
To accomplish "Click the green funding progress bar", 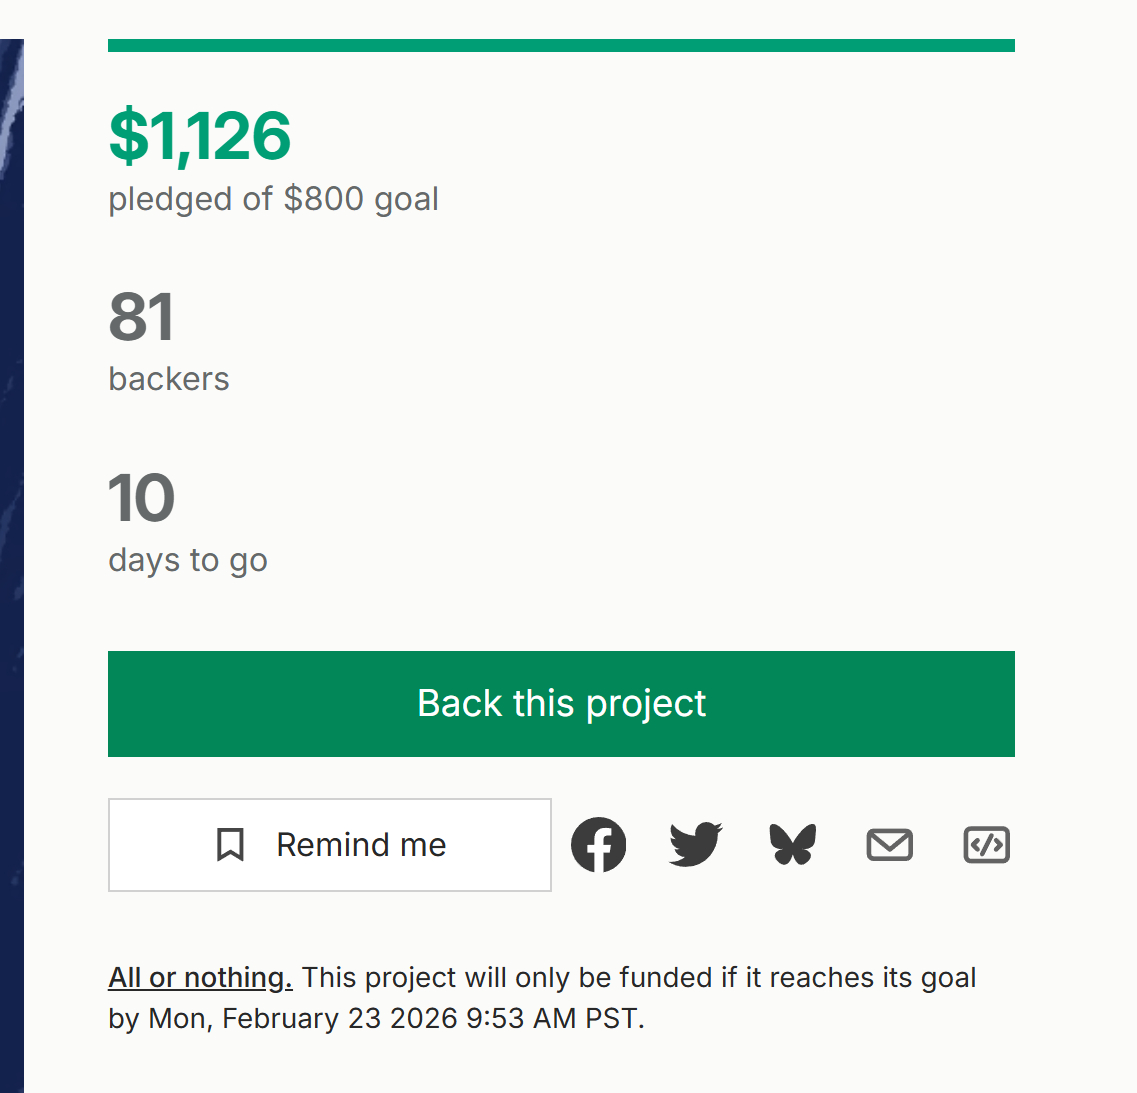I will click(x=561, y=45).
